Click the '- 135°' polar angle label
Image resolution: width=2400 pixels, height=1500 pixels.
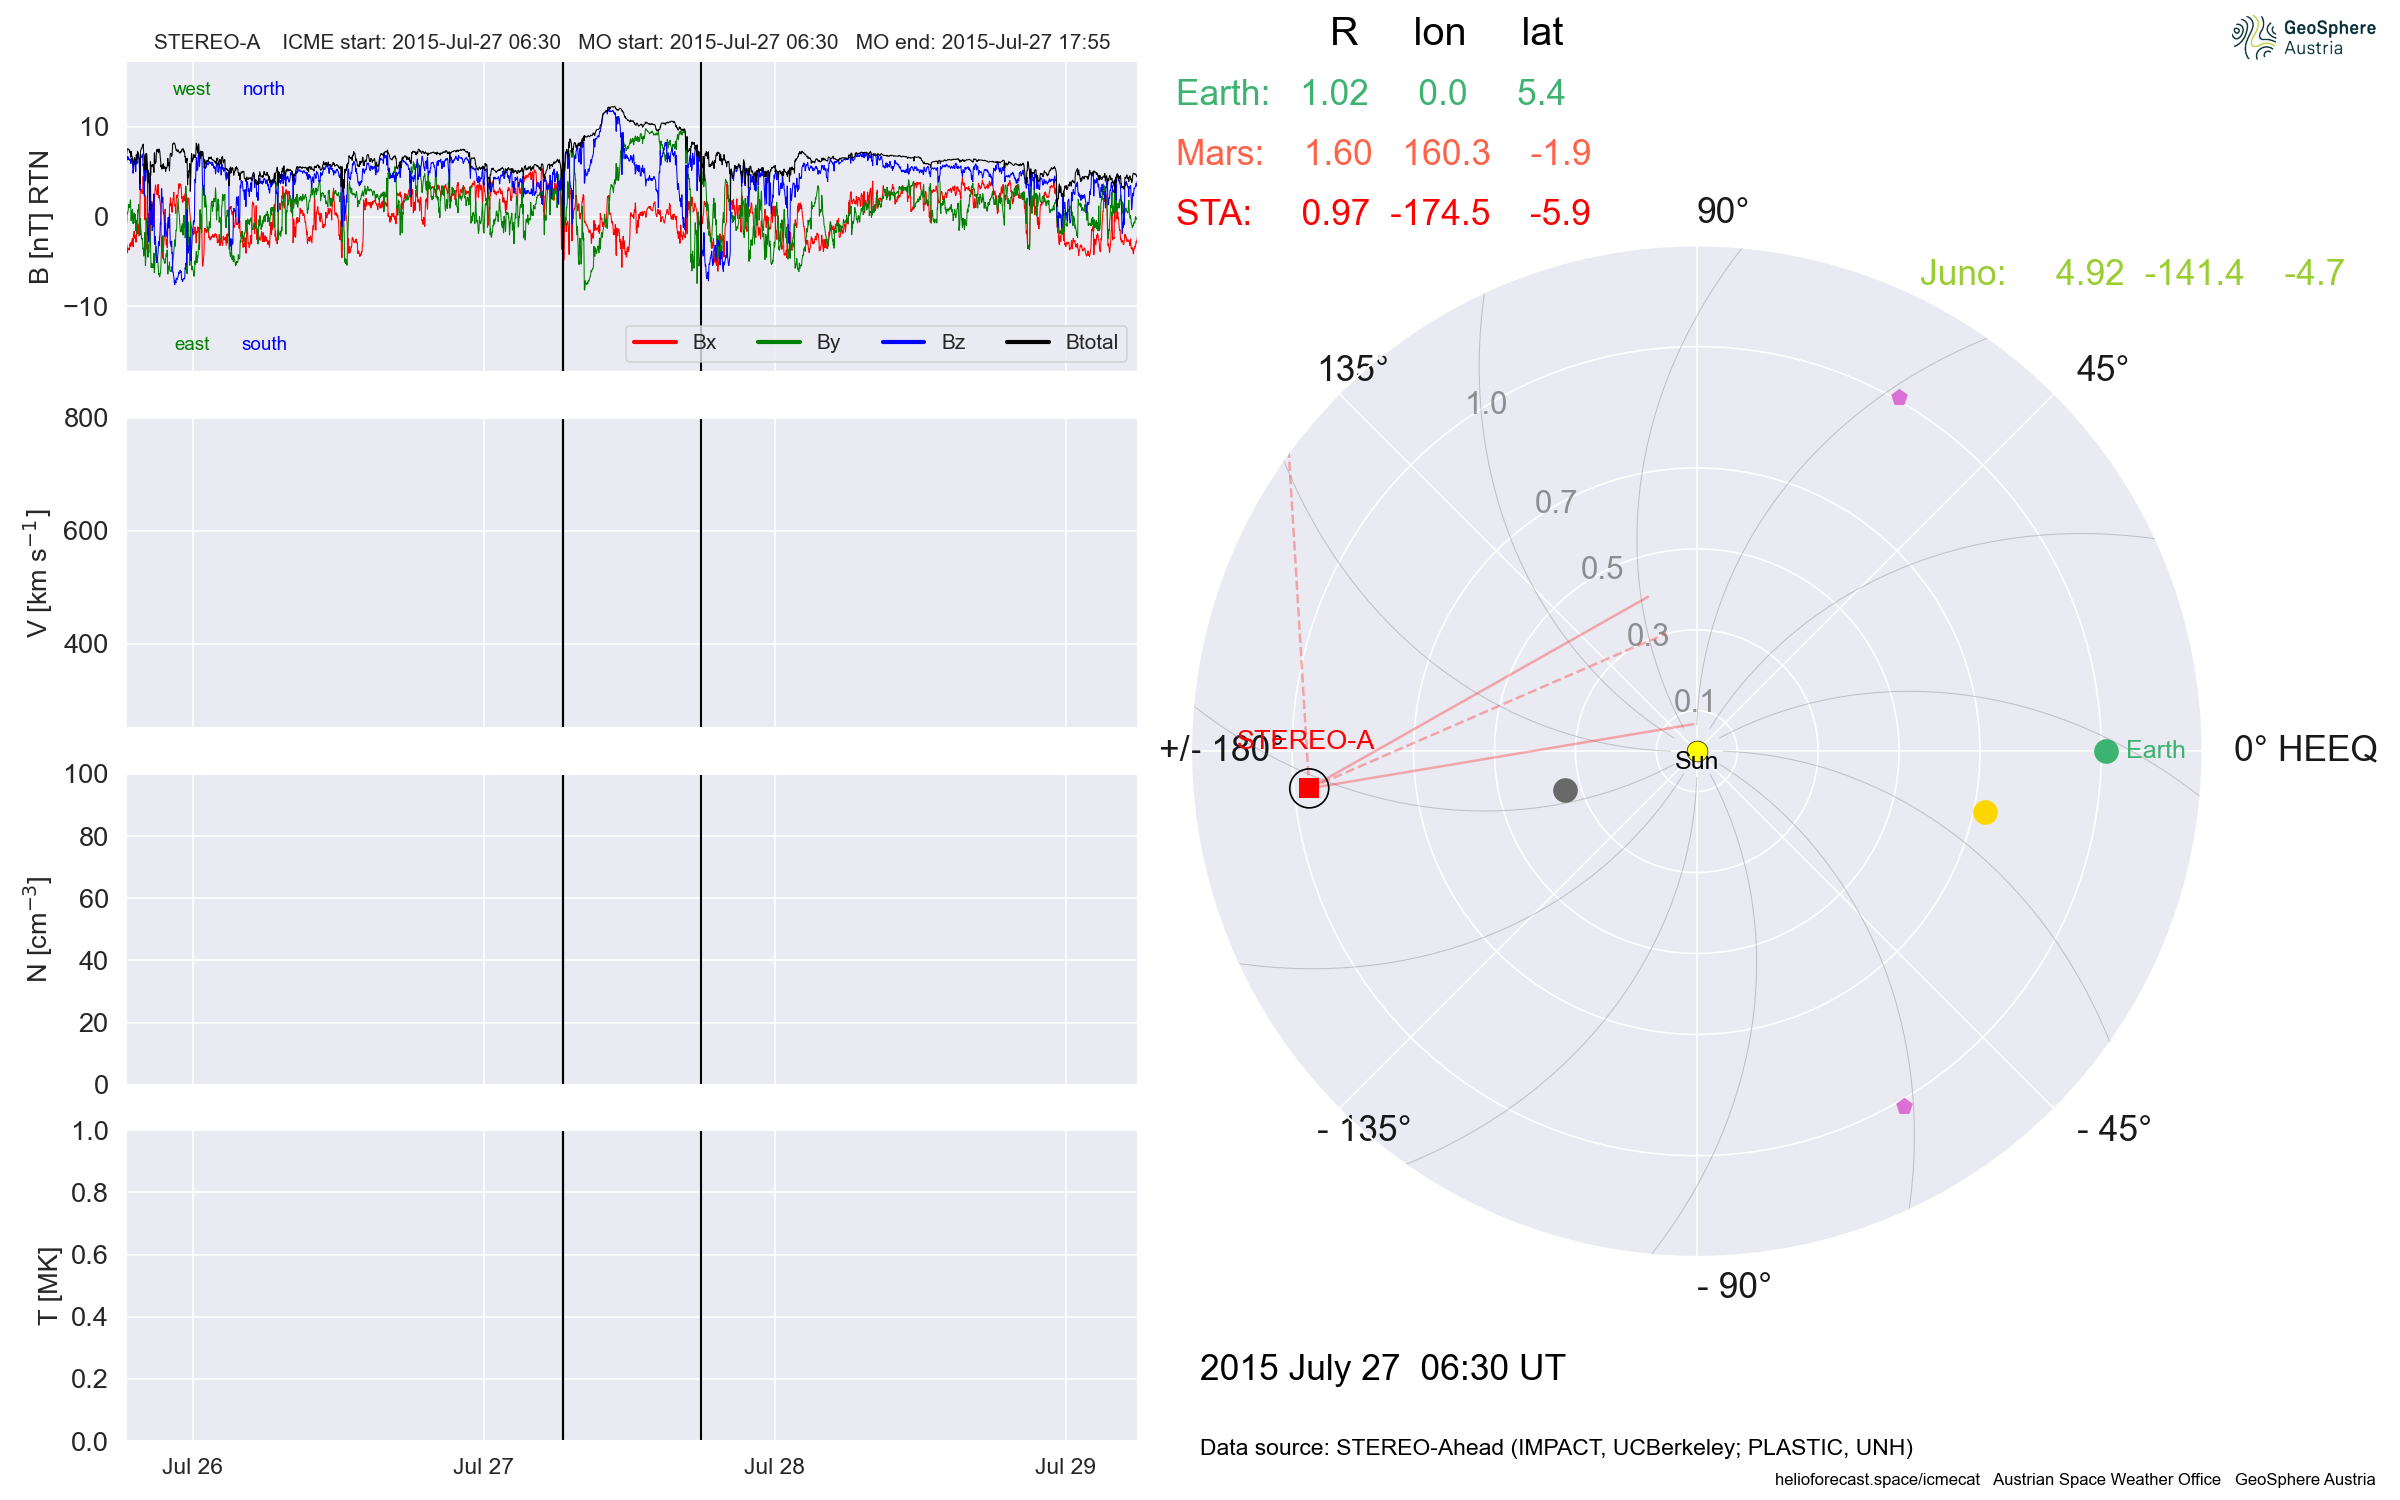click(1363, 1129)
